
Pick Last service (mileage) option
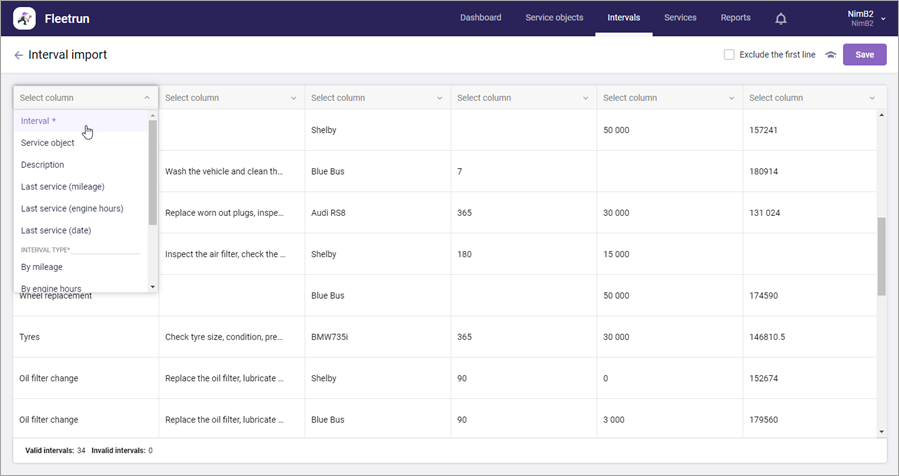[x=63, y=187]
